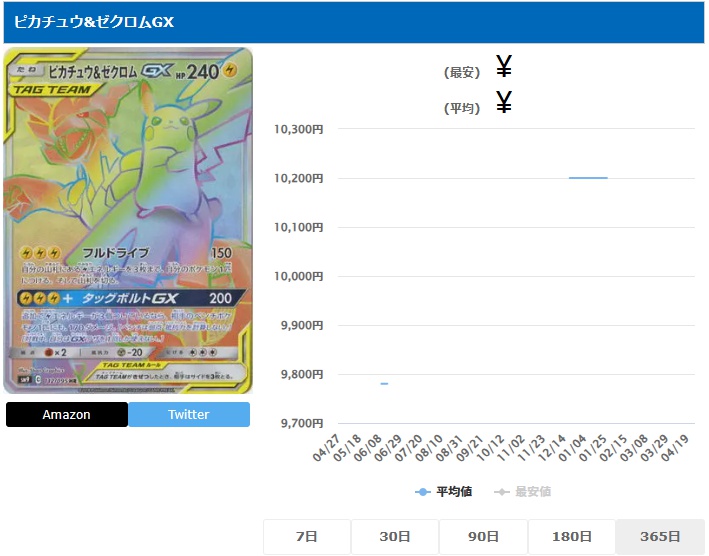This screenshot has height=556, width=709.
Task: Select the 30日 period tab
Action: [x=395, y=537]
